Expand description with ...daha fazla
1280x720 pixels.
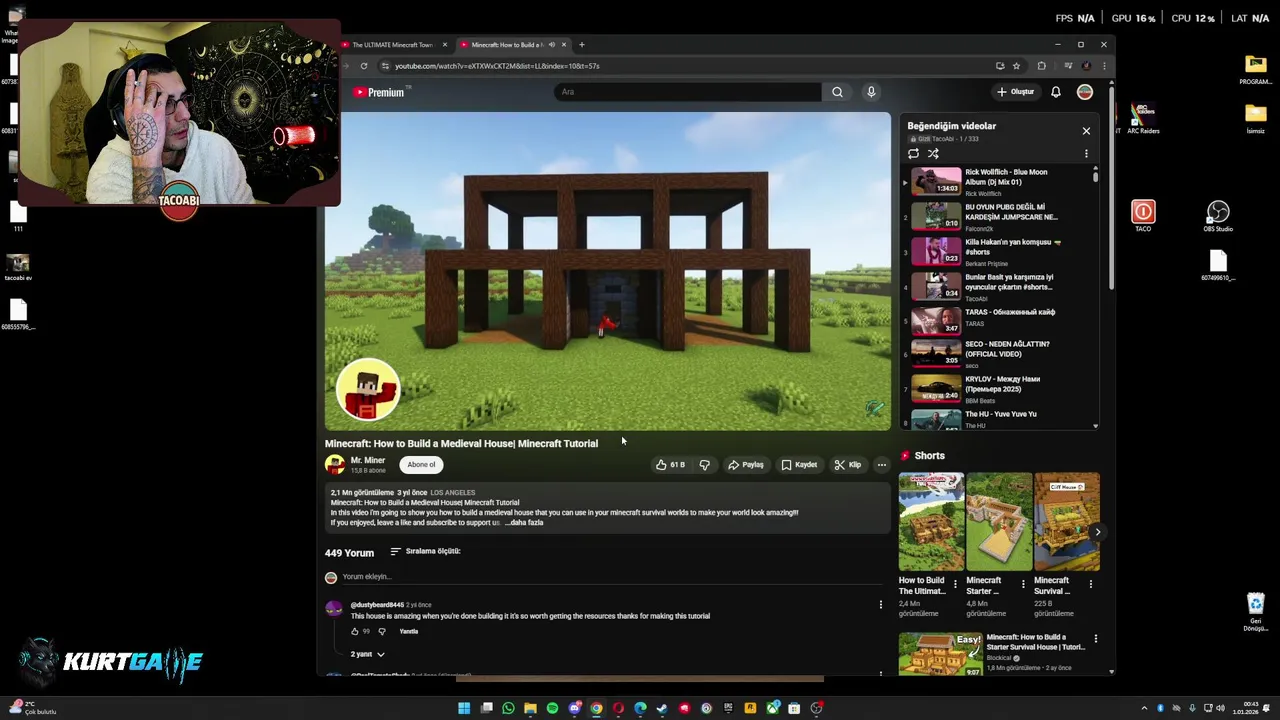(526, 523)
